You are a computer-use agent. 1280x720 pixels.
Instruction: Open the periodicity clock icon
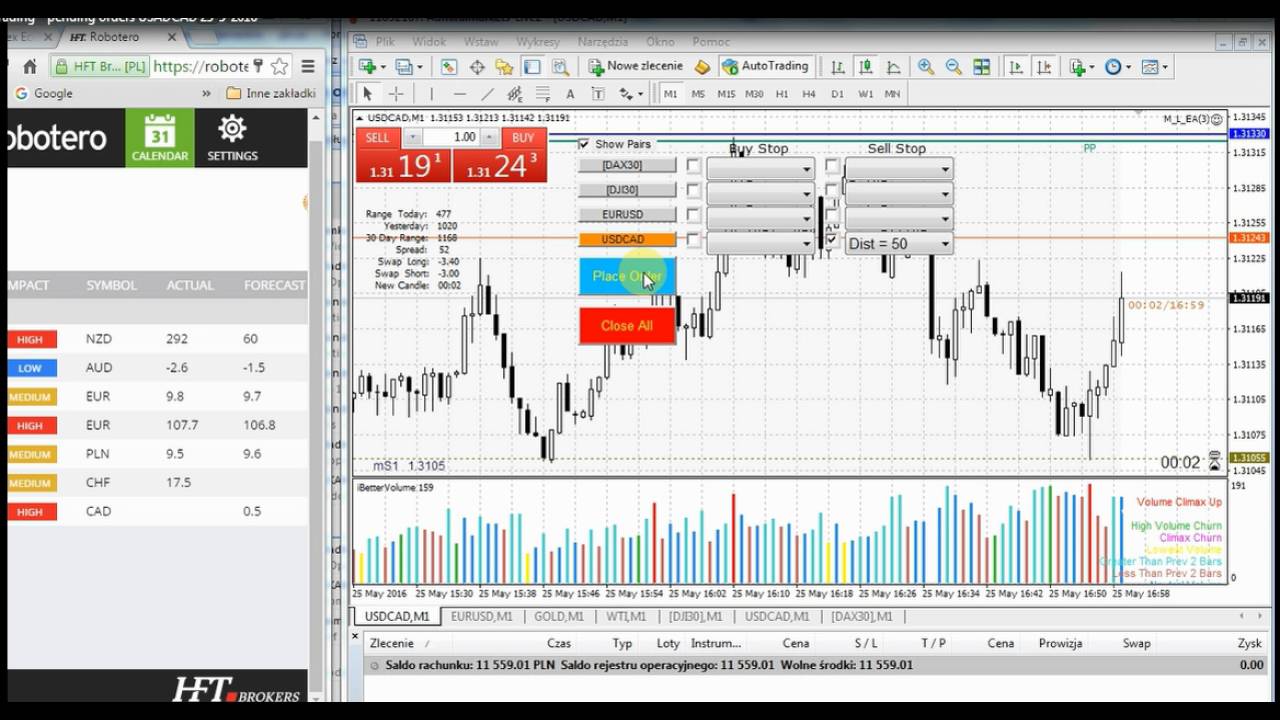coord(1113,67)
